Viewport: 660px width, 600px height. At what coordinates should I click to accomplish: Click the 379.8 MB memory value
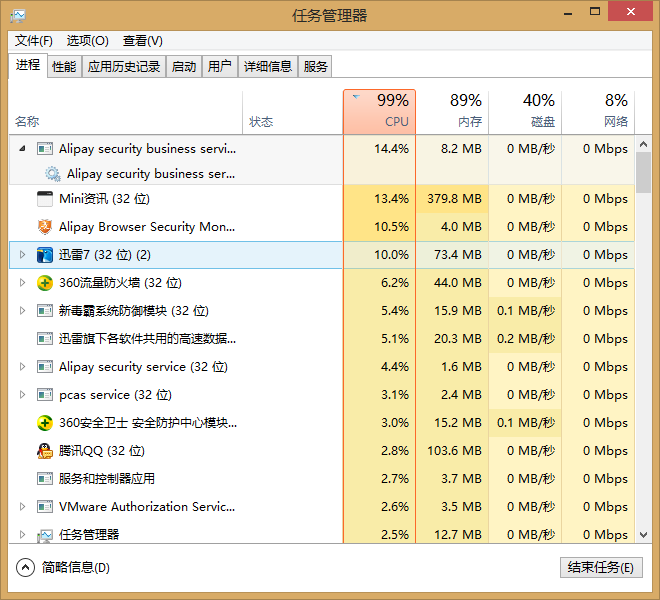(x=454, y=199)
